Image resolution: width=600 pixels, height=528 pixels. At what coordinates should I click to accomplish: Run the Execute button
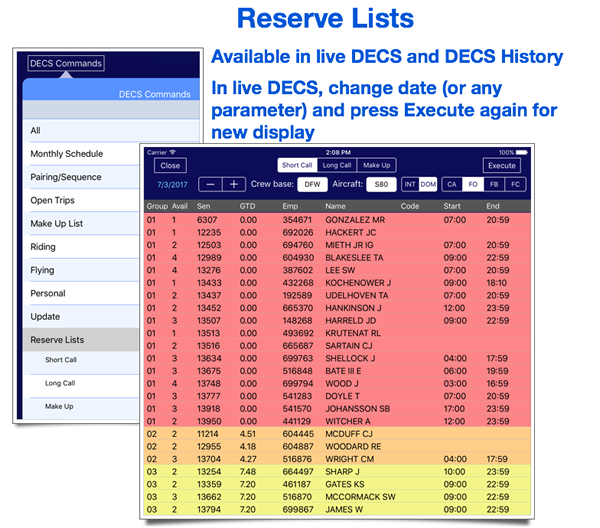click(x=502, y=166)
